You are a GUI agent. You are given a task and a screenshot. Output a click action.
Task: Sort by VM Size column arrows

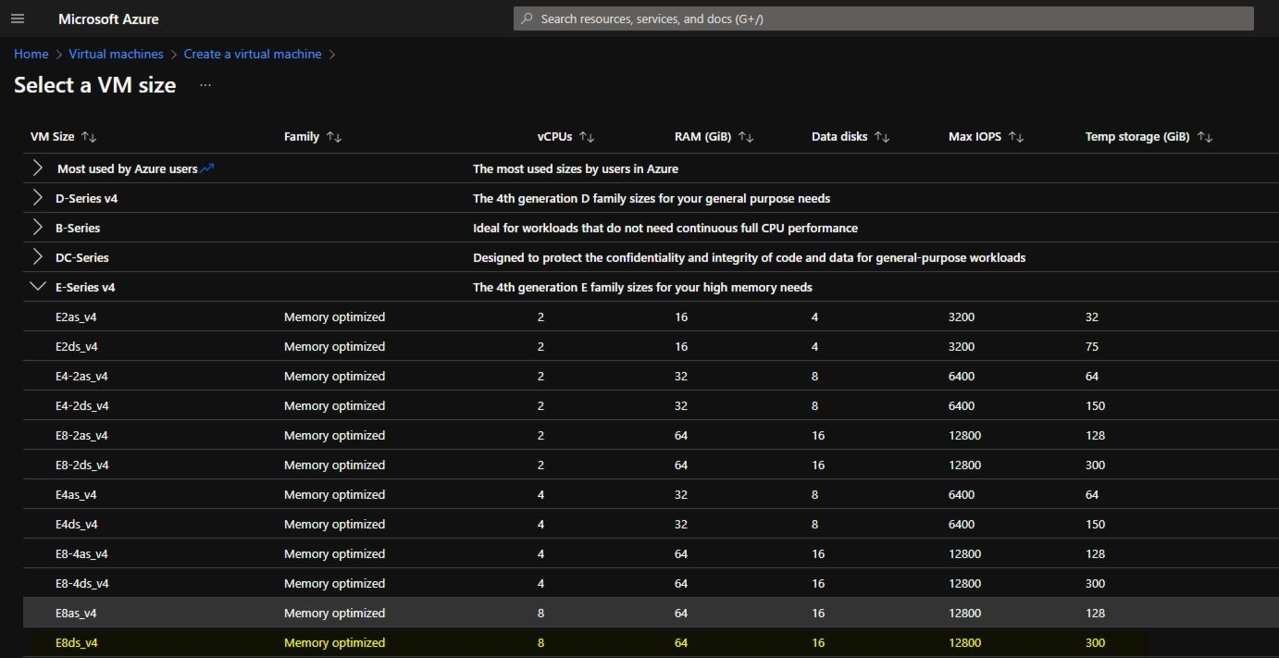pos(89,137)
